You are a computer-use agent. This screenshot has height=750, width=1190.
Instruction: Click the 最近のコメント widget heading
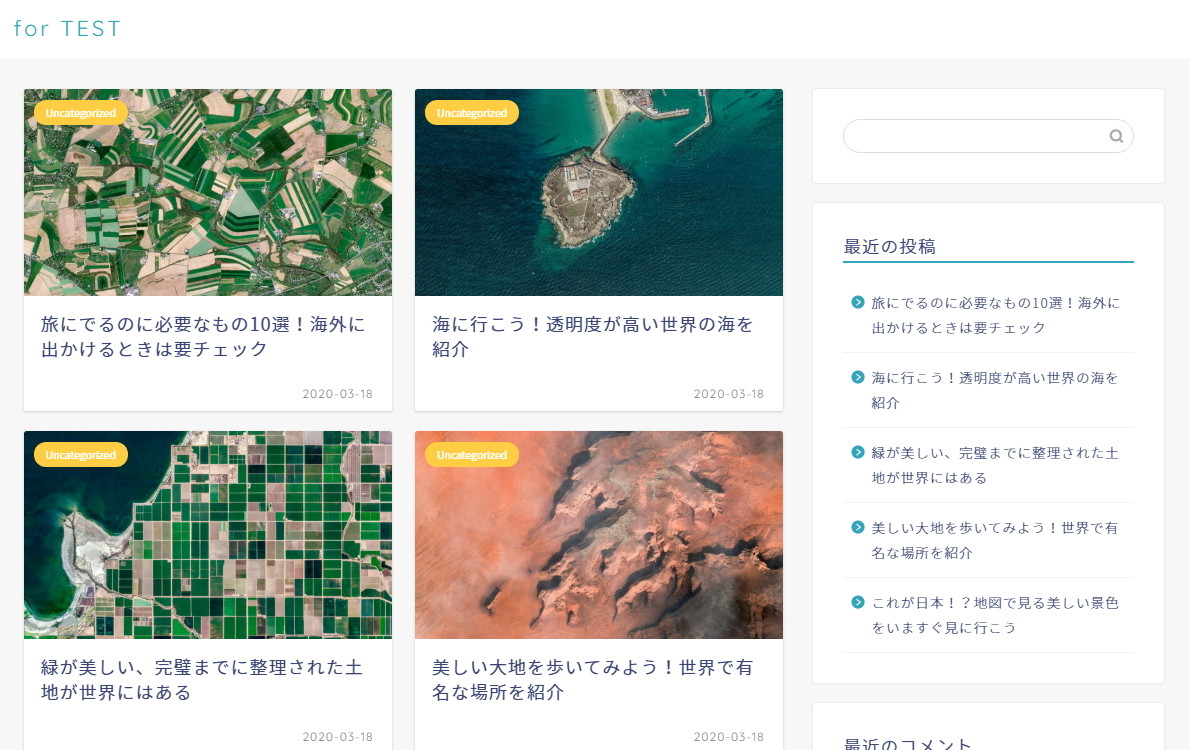[x=908, y=743]
